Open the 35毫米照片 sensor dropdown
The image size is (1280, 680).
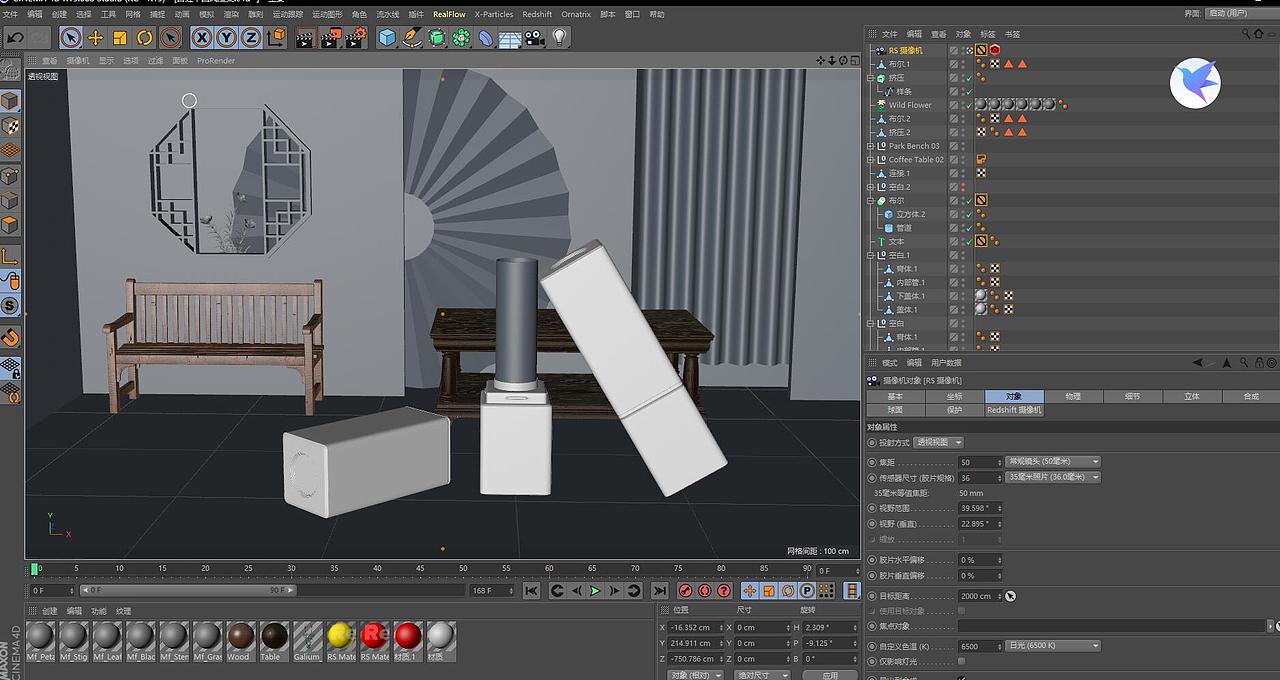click(1054, 477)
